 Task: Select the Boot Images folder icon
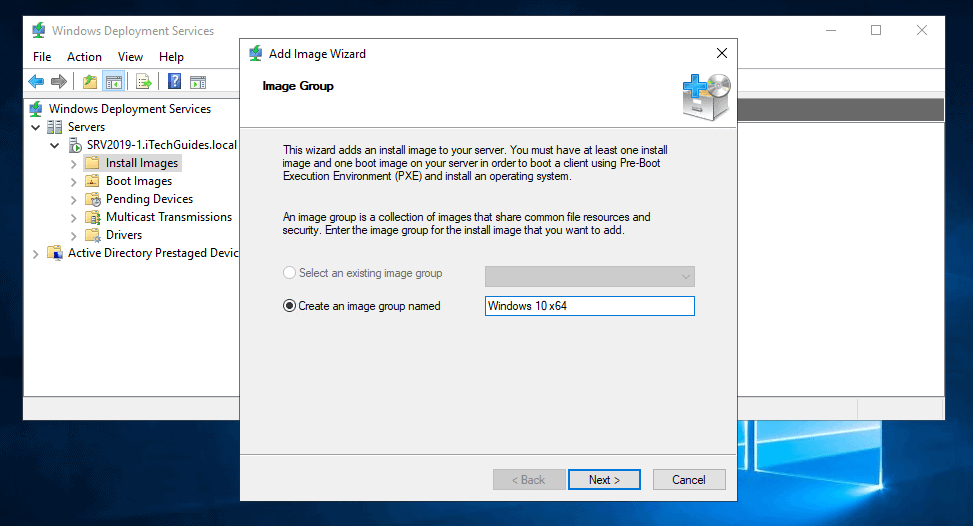pyautogui.click(x=92, y=181)
